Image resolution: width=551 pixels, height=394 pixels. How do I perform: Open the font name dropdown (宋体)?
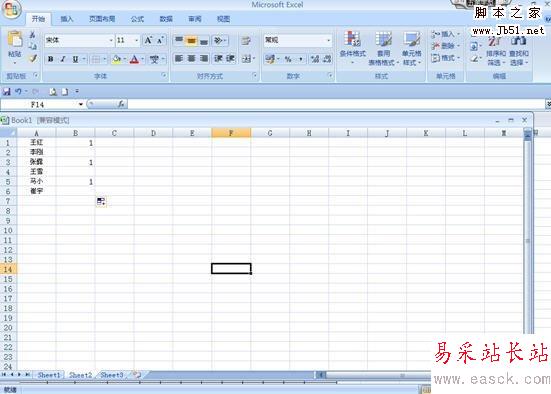111,40
